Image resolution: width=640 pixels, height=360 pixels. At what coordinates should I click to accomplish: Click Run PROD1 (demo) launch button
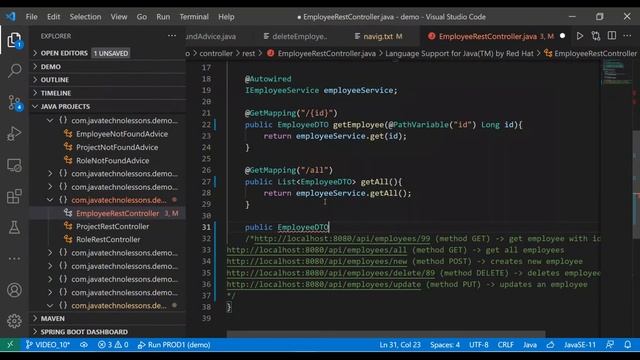coord(174,345)
